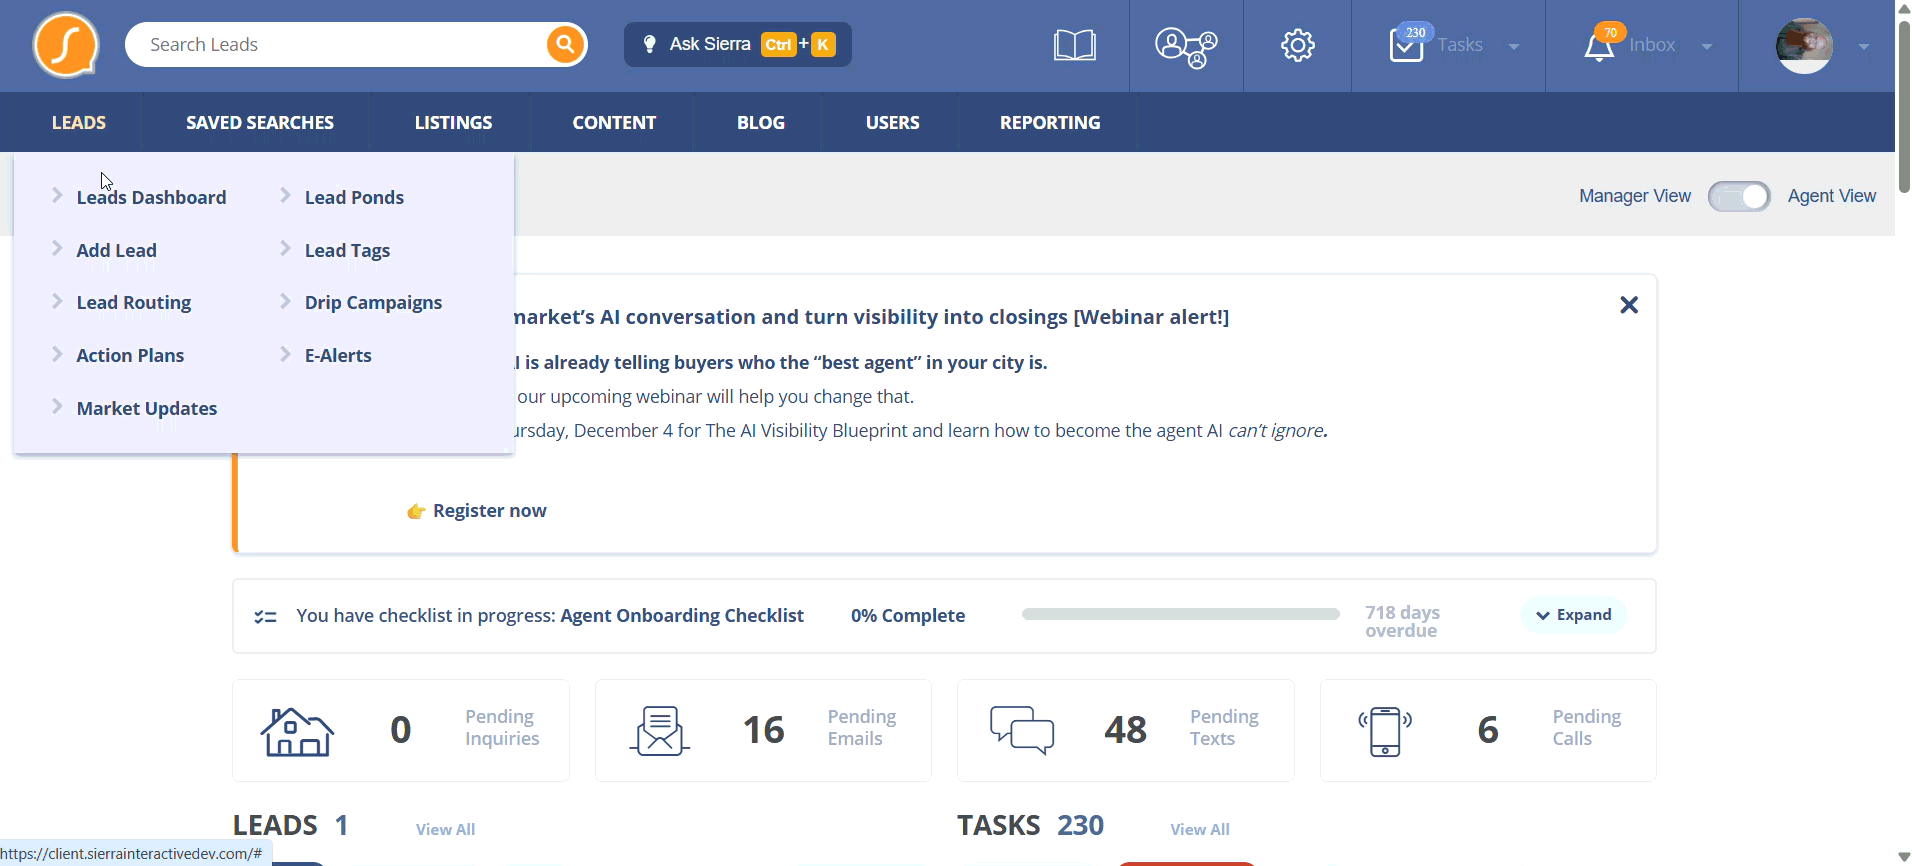
Task: Click the orange search magnifier icon
Action: click(565, 45)
